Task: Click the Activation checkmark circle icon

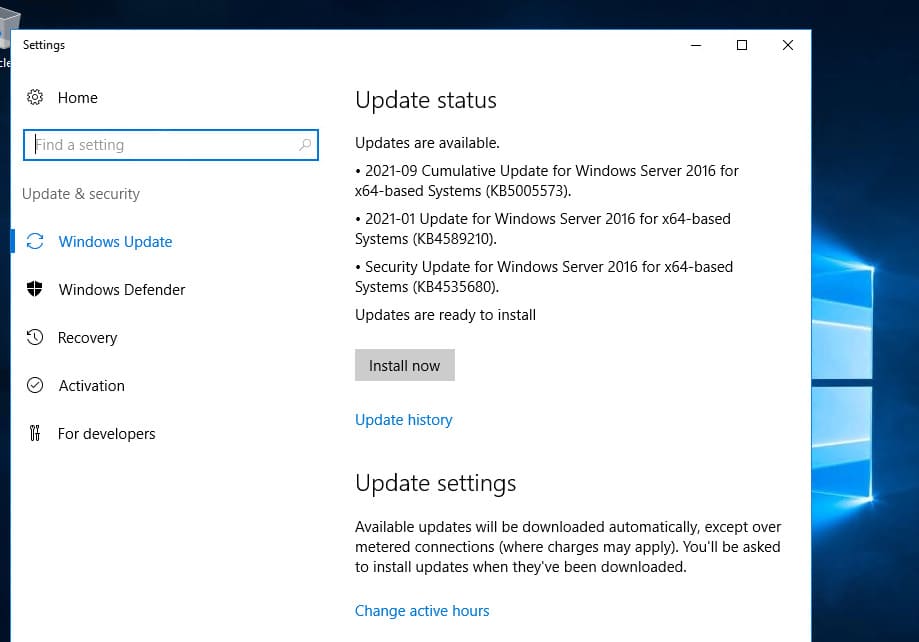Action: (35, 385)
